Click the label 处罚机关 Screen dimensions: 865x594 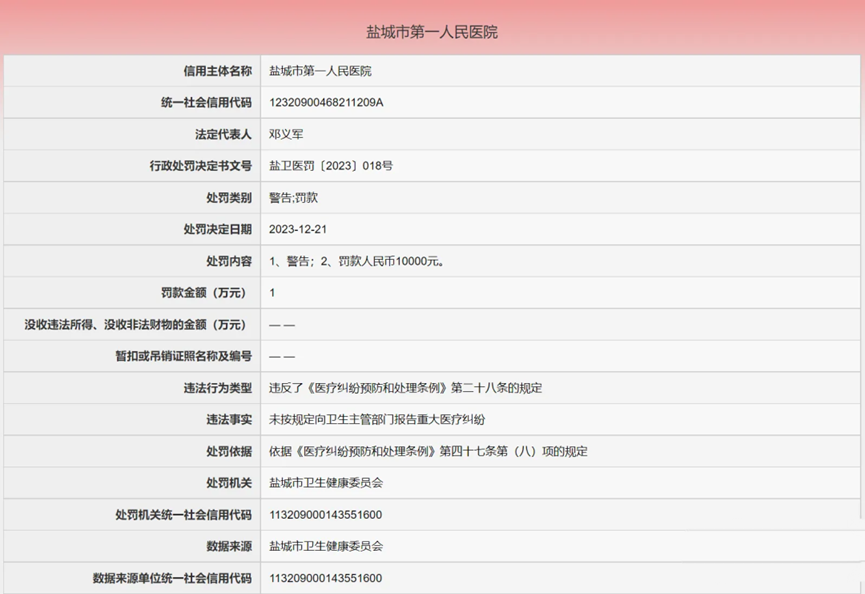pyautogui.click(x=229, y=483)
